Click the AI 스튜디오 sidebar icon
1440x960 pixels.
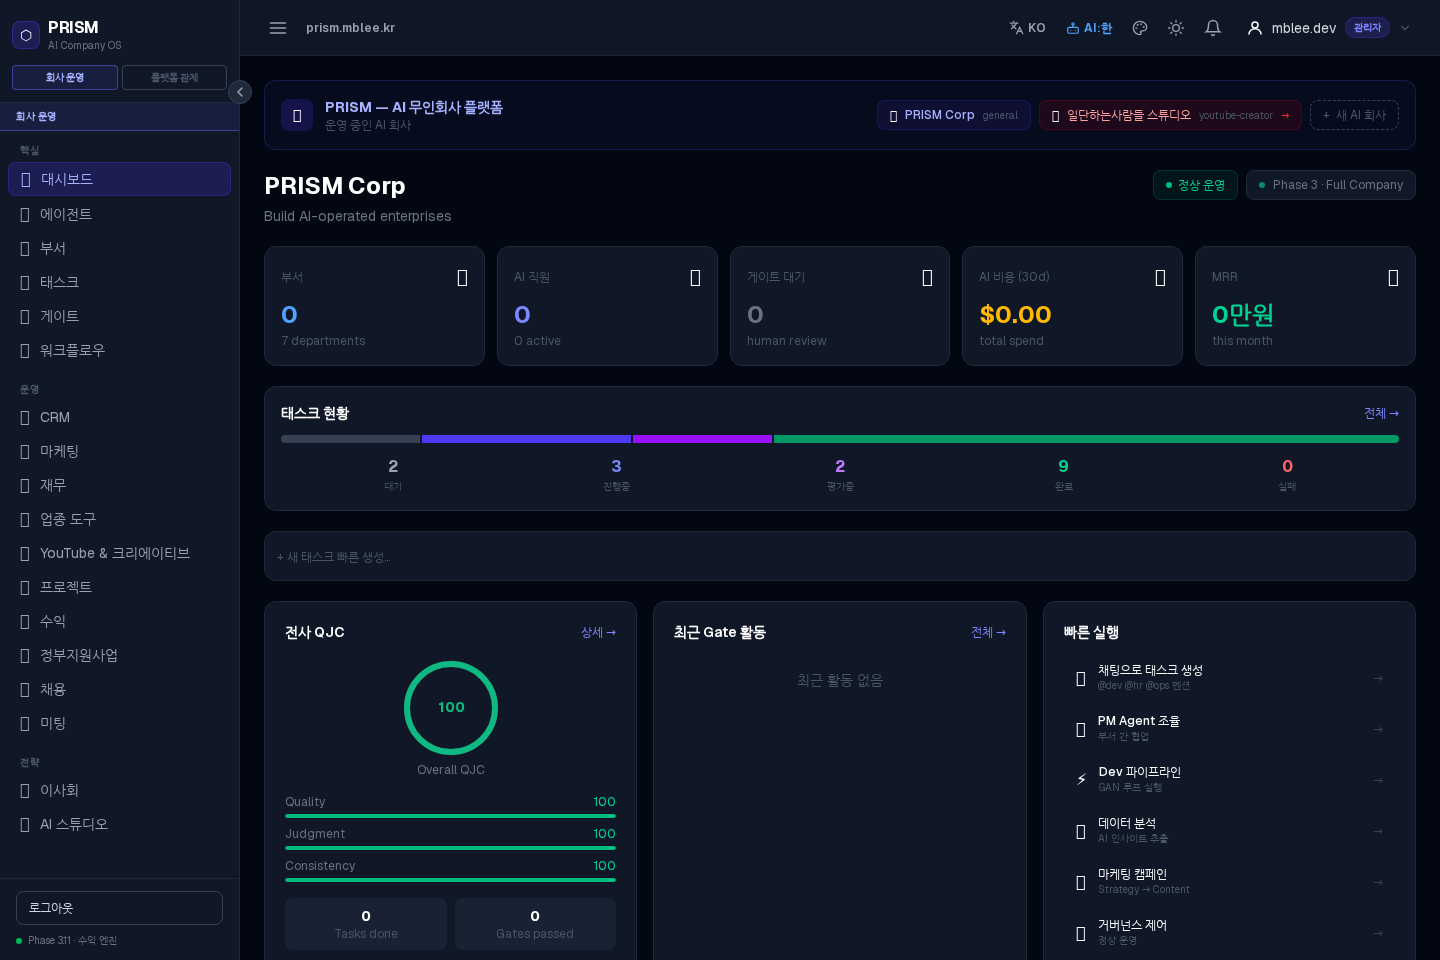(x=25, y=824)
